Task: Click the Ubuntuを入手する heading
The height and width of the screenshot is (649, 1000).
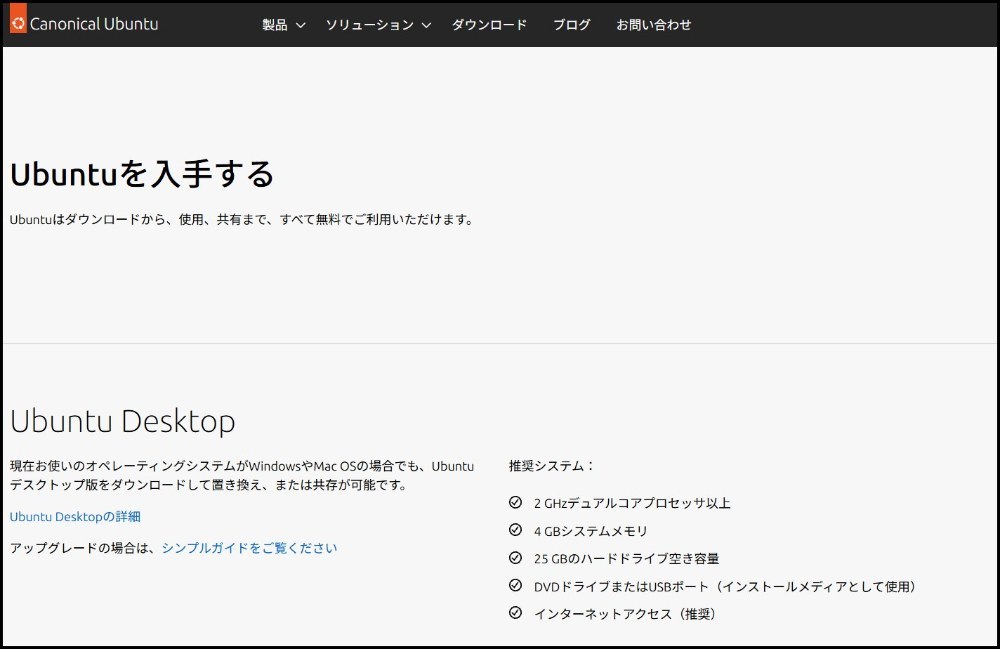Action: [142, 174]
